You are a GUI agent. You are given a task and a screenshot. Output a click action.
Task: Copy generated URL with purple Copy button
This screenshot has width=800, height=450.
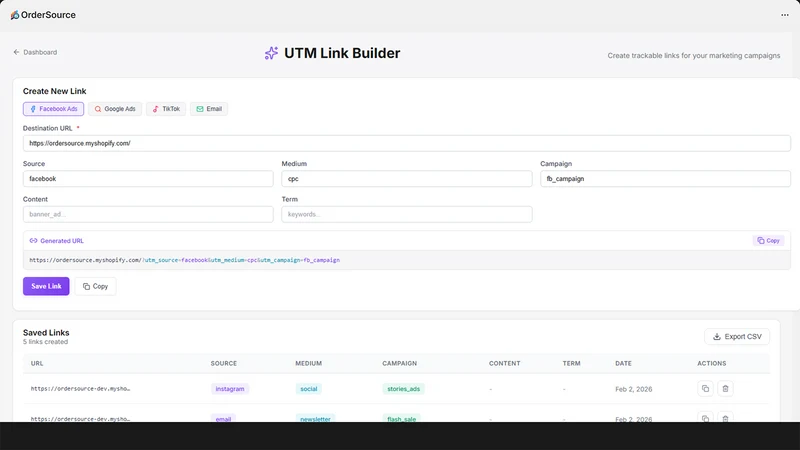[x=768, y=240]
